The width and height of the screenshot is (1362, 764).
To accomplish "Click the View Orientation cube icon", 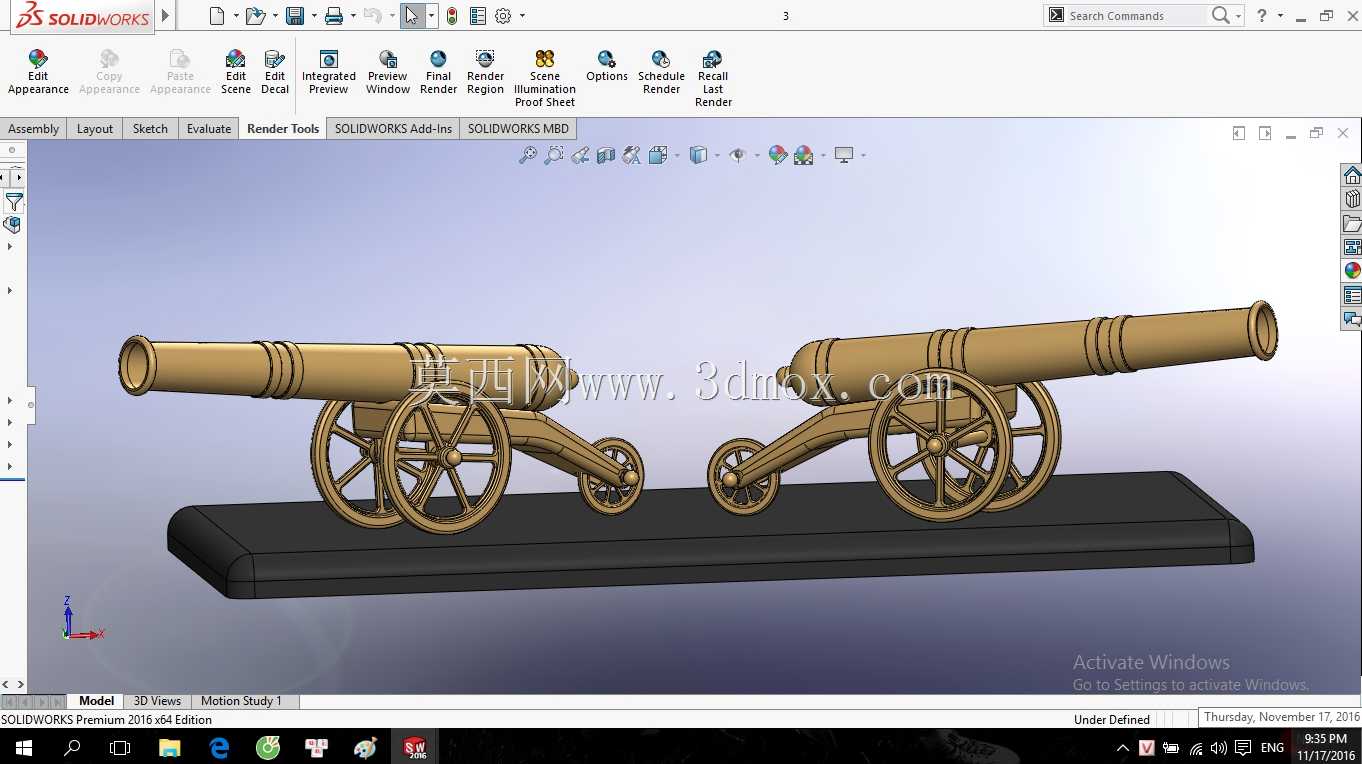I will (x=657, y=155).
